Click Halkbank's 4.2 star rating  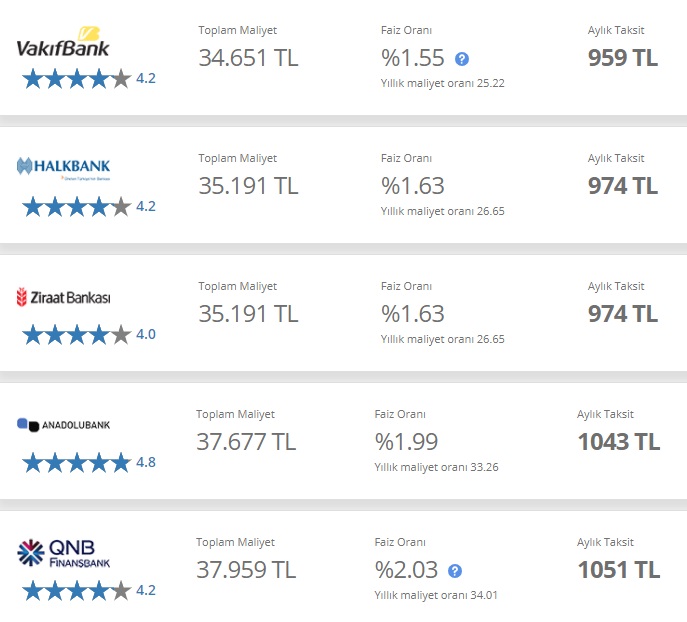pyautogui.click(x=89, y=207)
